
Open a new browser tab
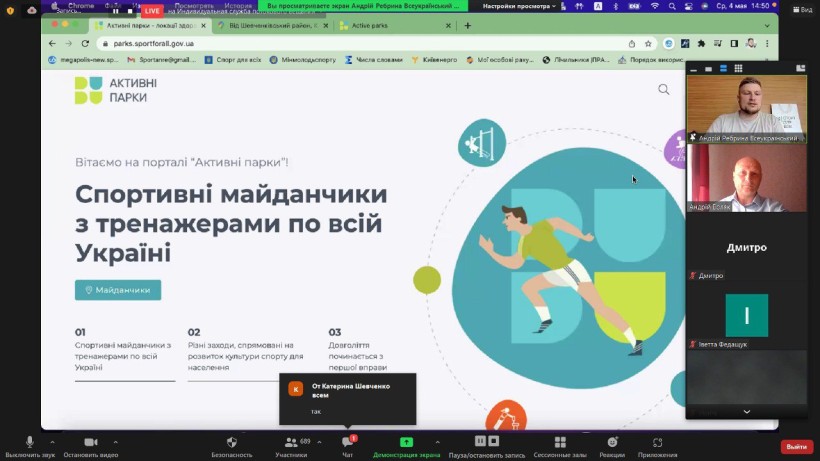pyautogui.click(x=468, y=25)
